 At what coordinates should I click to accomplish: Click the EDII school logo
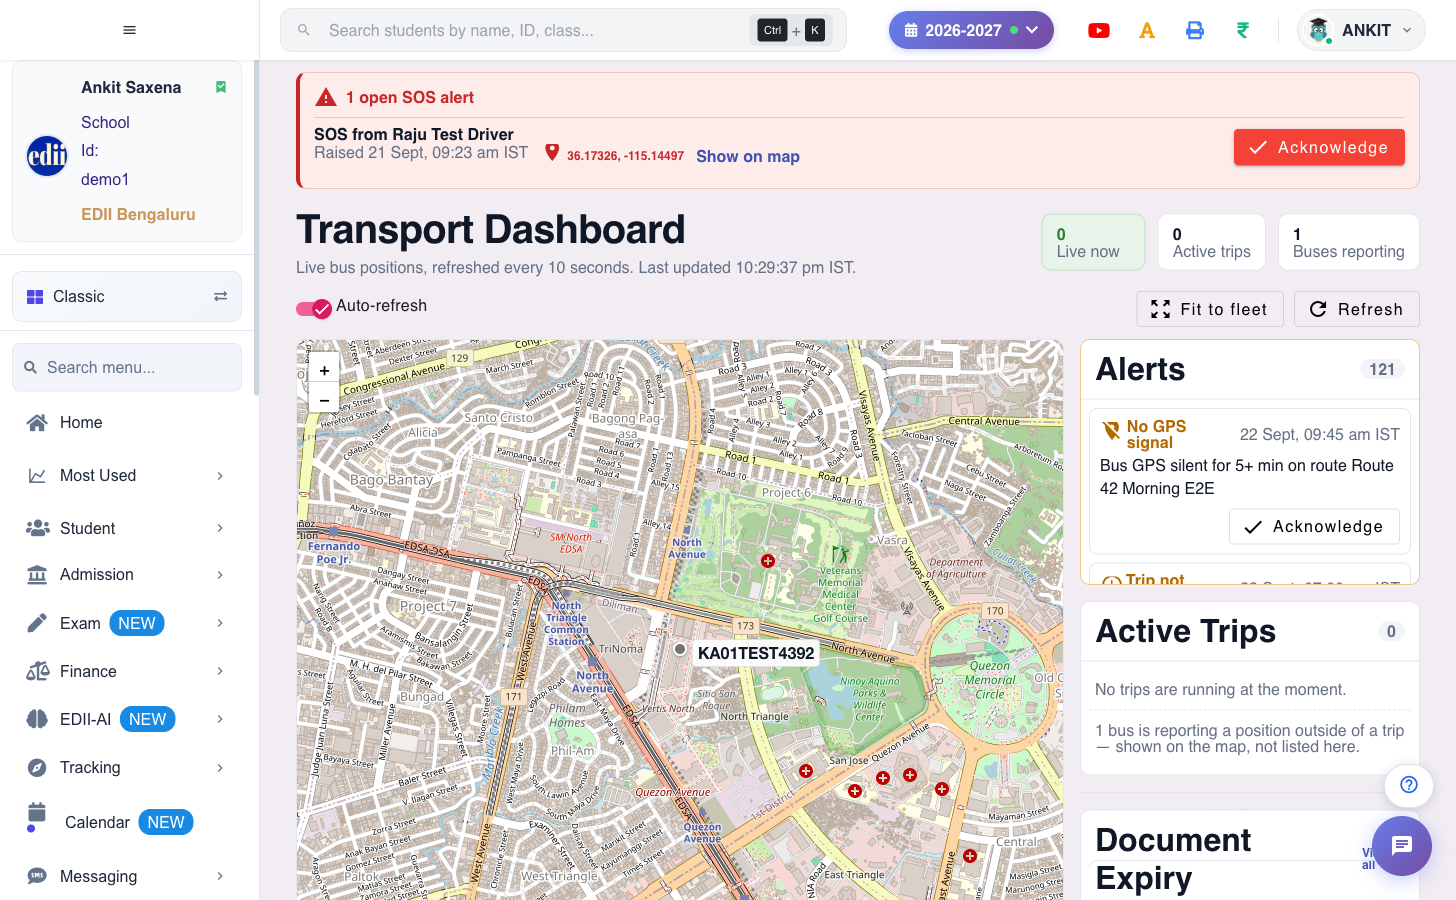47,156
